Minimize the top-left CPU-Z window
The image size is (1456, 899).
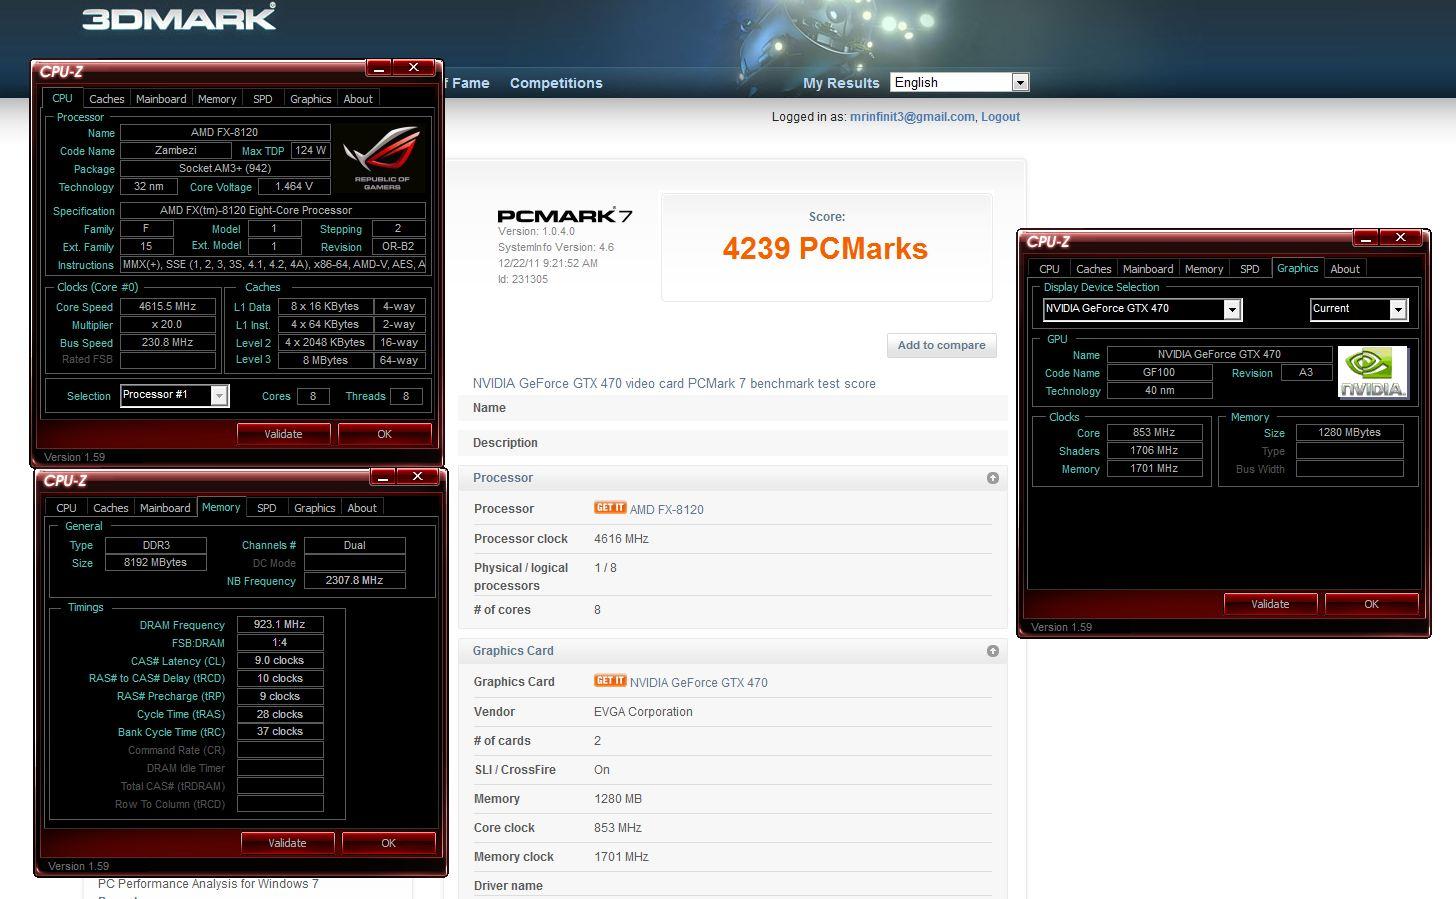click(x=379, y=68)
